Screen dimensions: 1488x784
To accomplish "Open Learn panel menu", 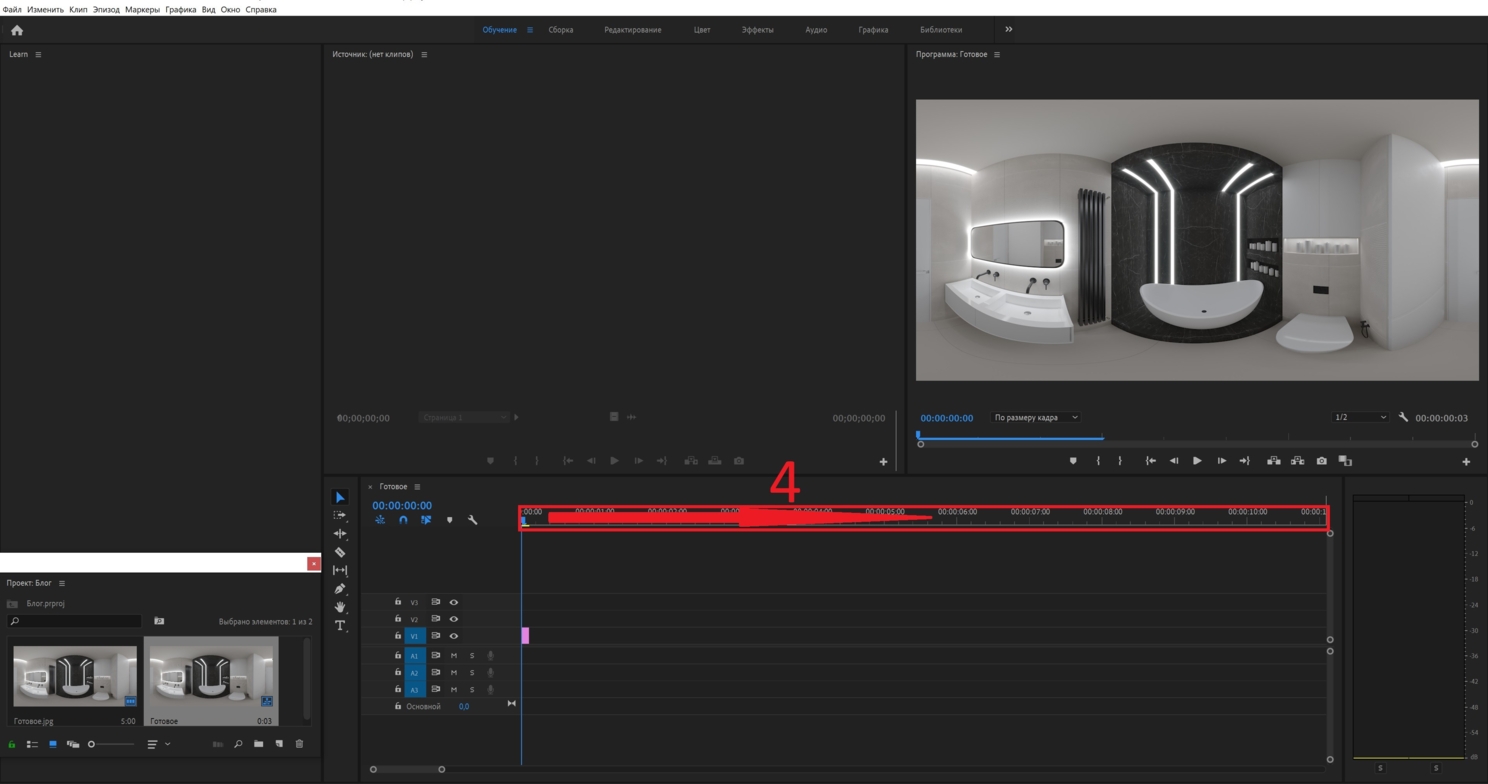I will click(x=38, y=54).
